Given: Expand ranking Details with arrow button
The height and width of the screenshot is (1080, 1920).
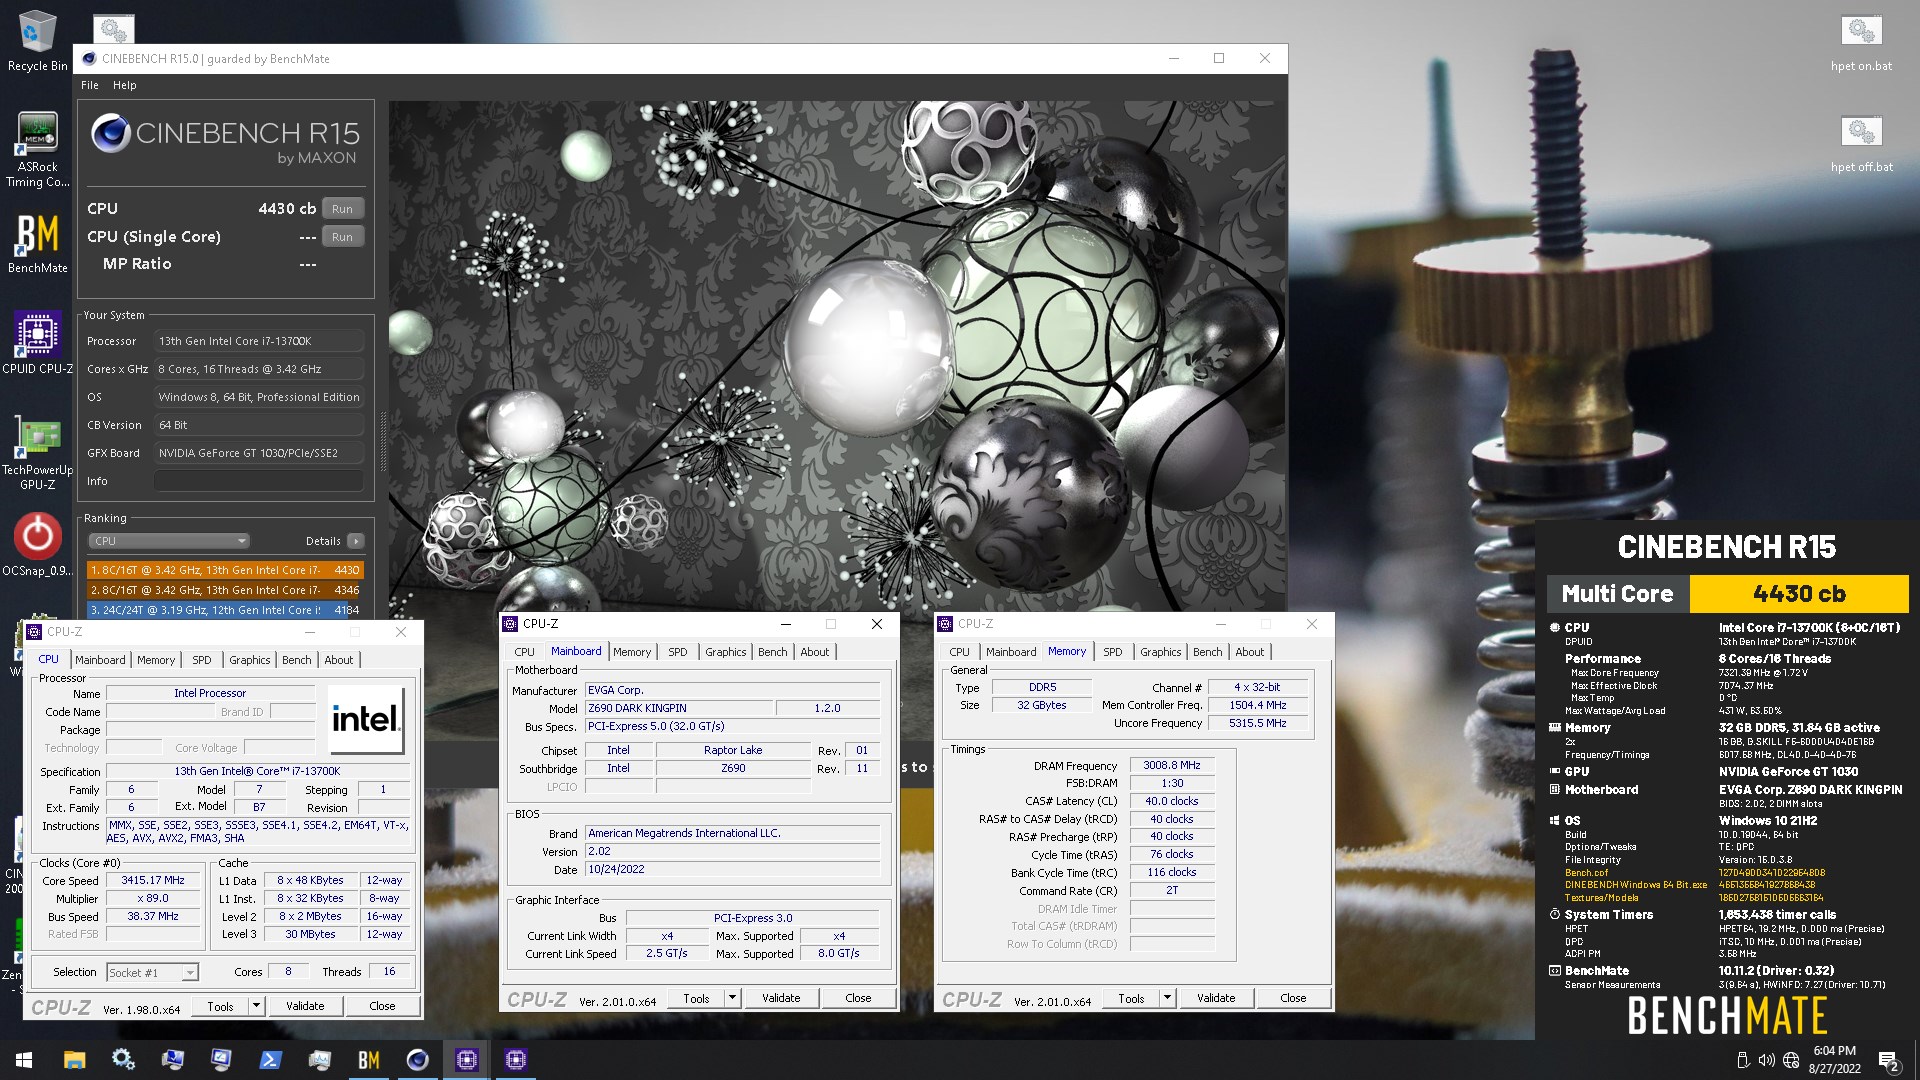Looking at the screenshot, I should [x=356, y=541].
